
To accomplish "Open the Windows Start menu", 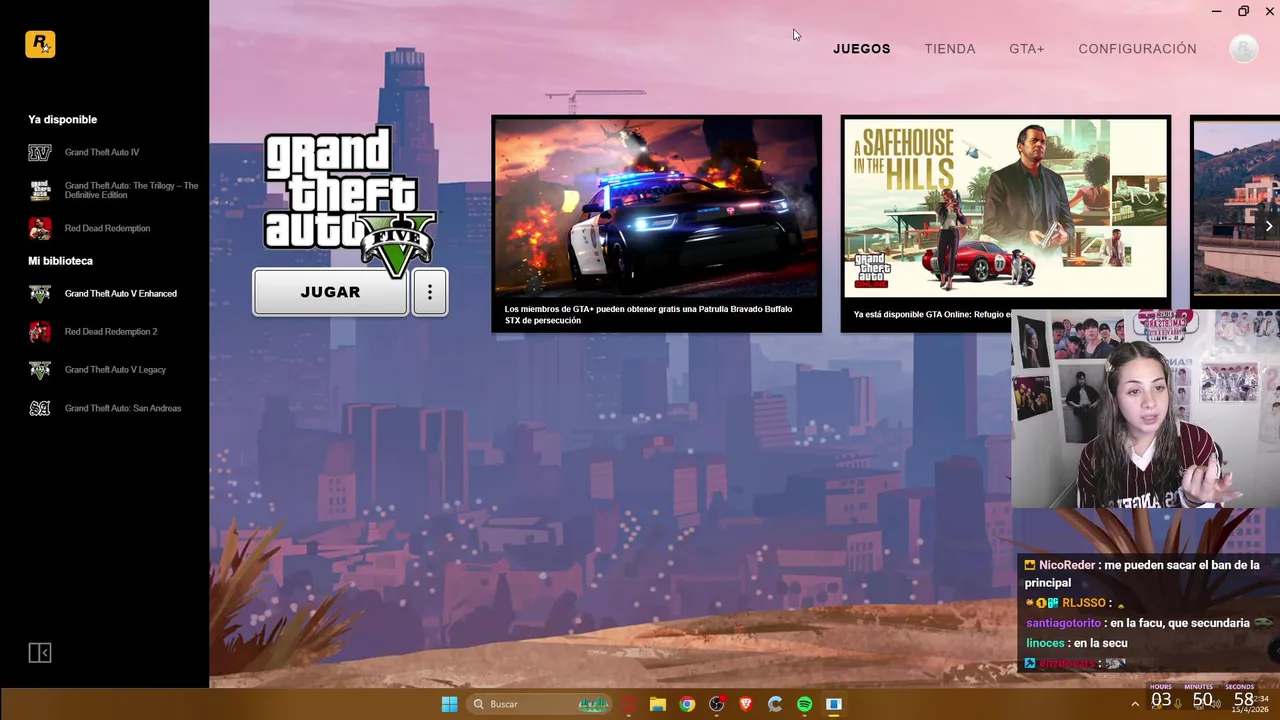I will (x=449, y=704).
